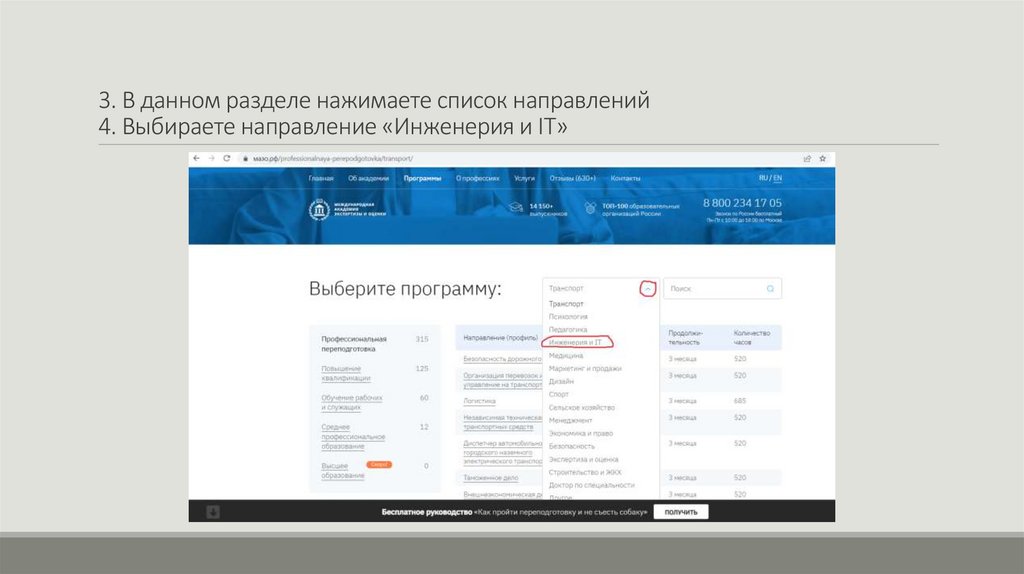Screen dimensions: 1024x574
Task: Open Обучение рабочих и служащих category
Action: [351, 402]
